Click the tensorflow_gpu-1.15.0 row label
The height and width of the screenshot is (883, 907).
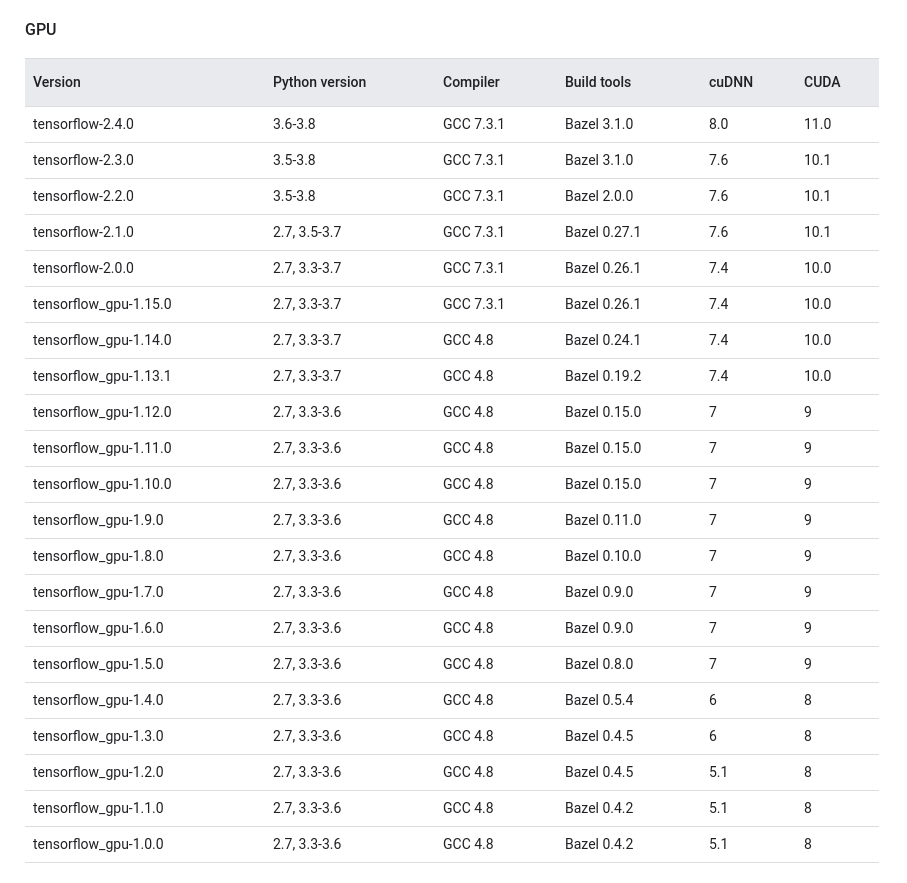tap(102, 304)
